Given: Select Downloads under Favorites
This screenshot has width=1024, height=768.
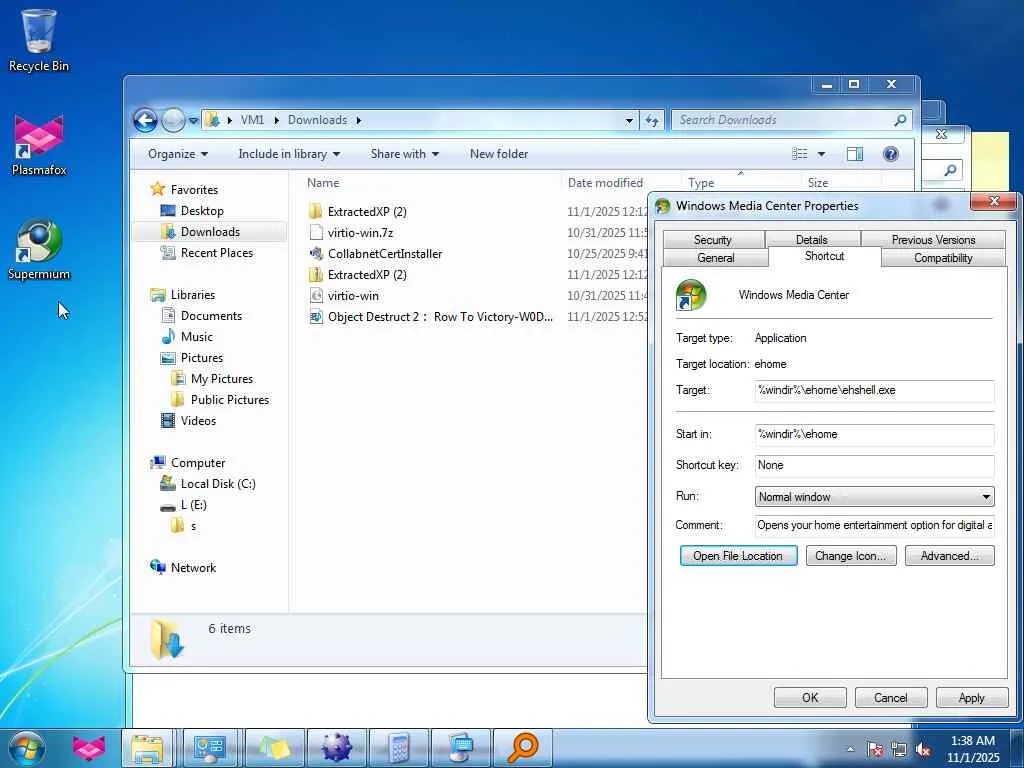Looking at the screenshot, I should tap(210, 232).
